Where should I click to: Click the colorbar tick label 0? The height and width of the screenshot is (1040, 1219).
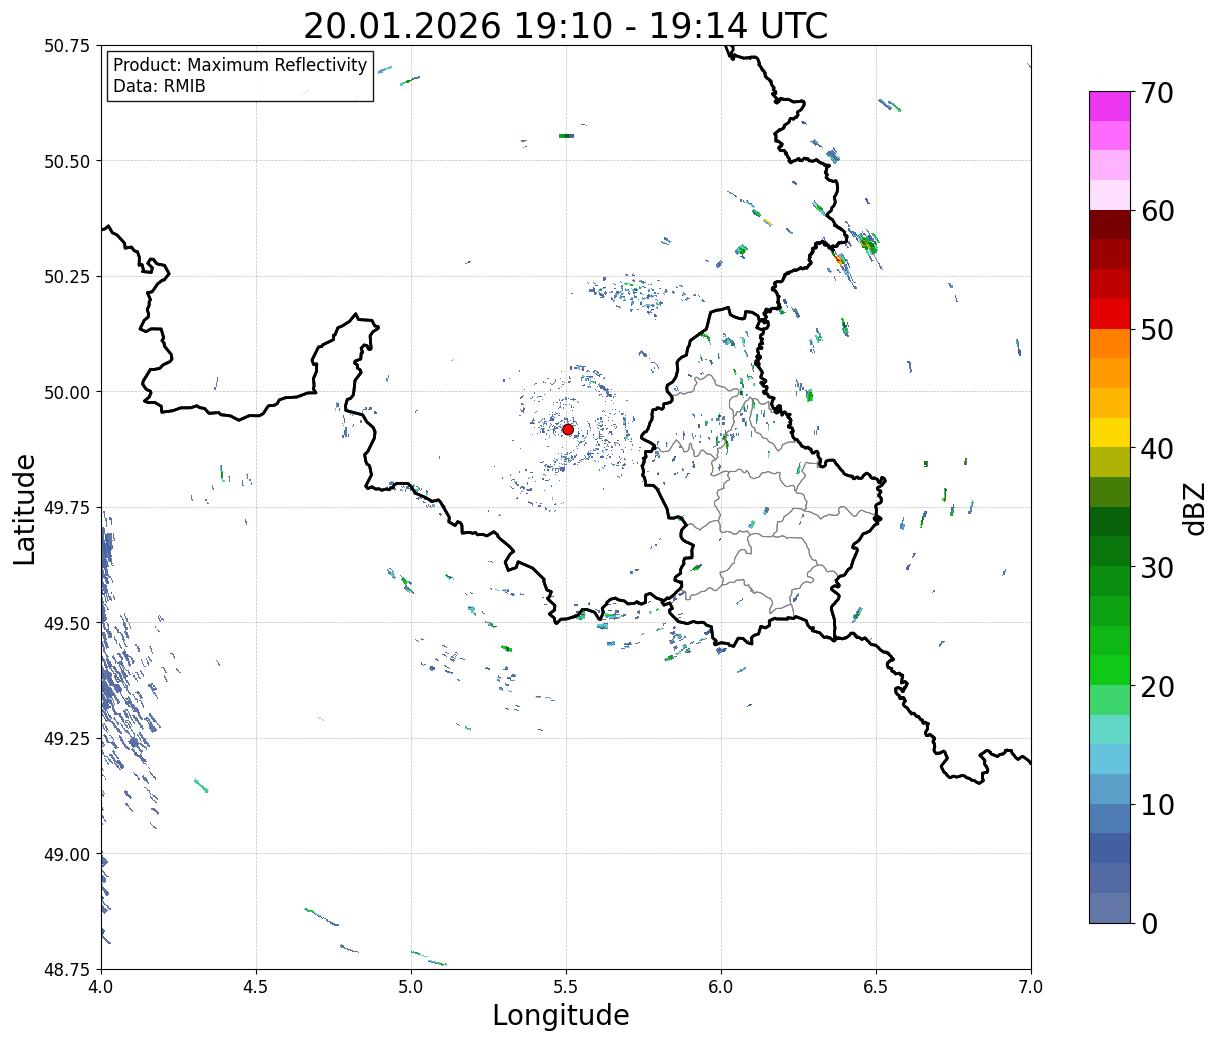[x=1148, y=924]
